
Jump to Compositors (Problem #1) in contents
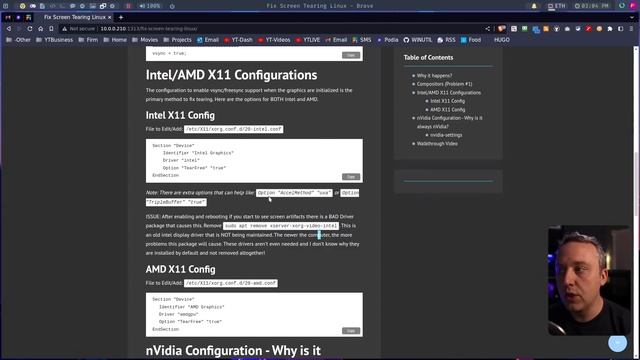tap(444, 84)
